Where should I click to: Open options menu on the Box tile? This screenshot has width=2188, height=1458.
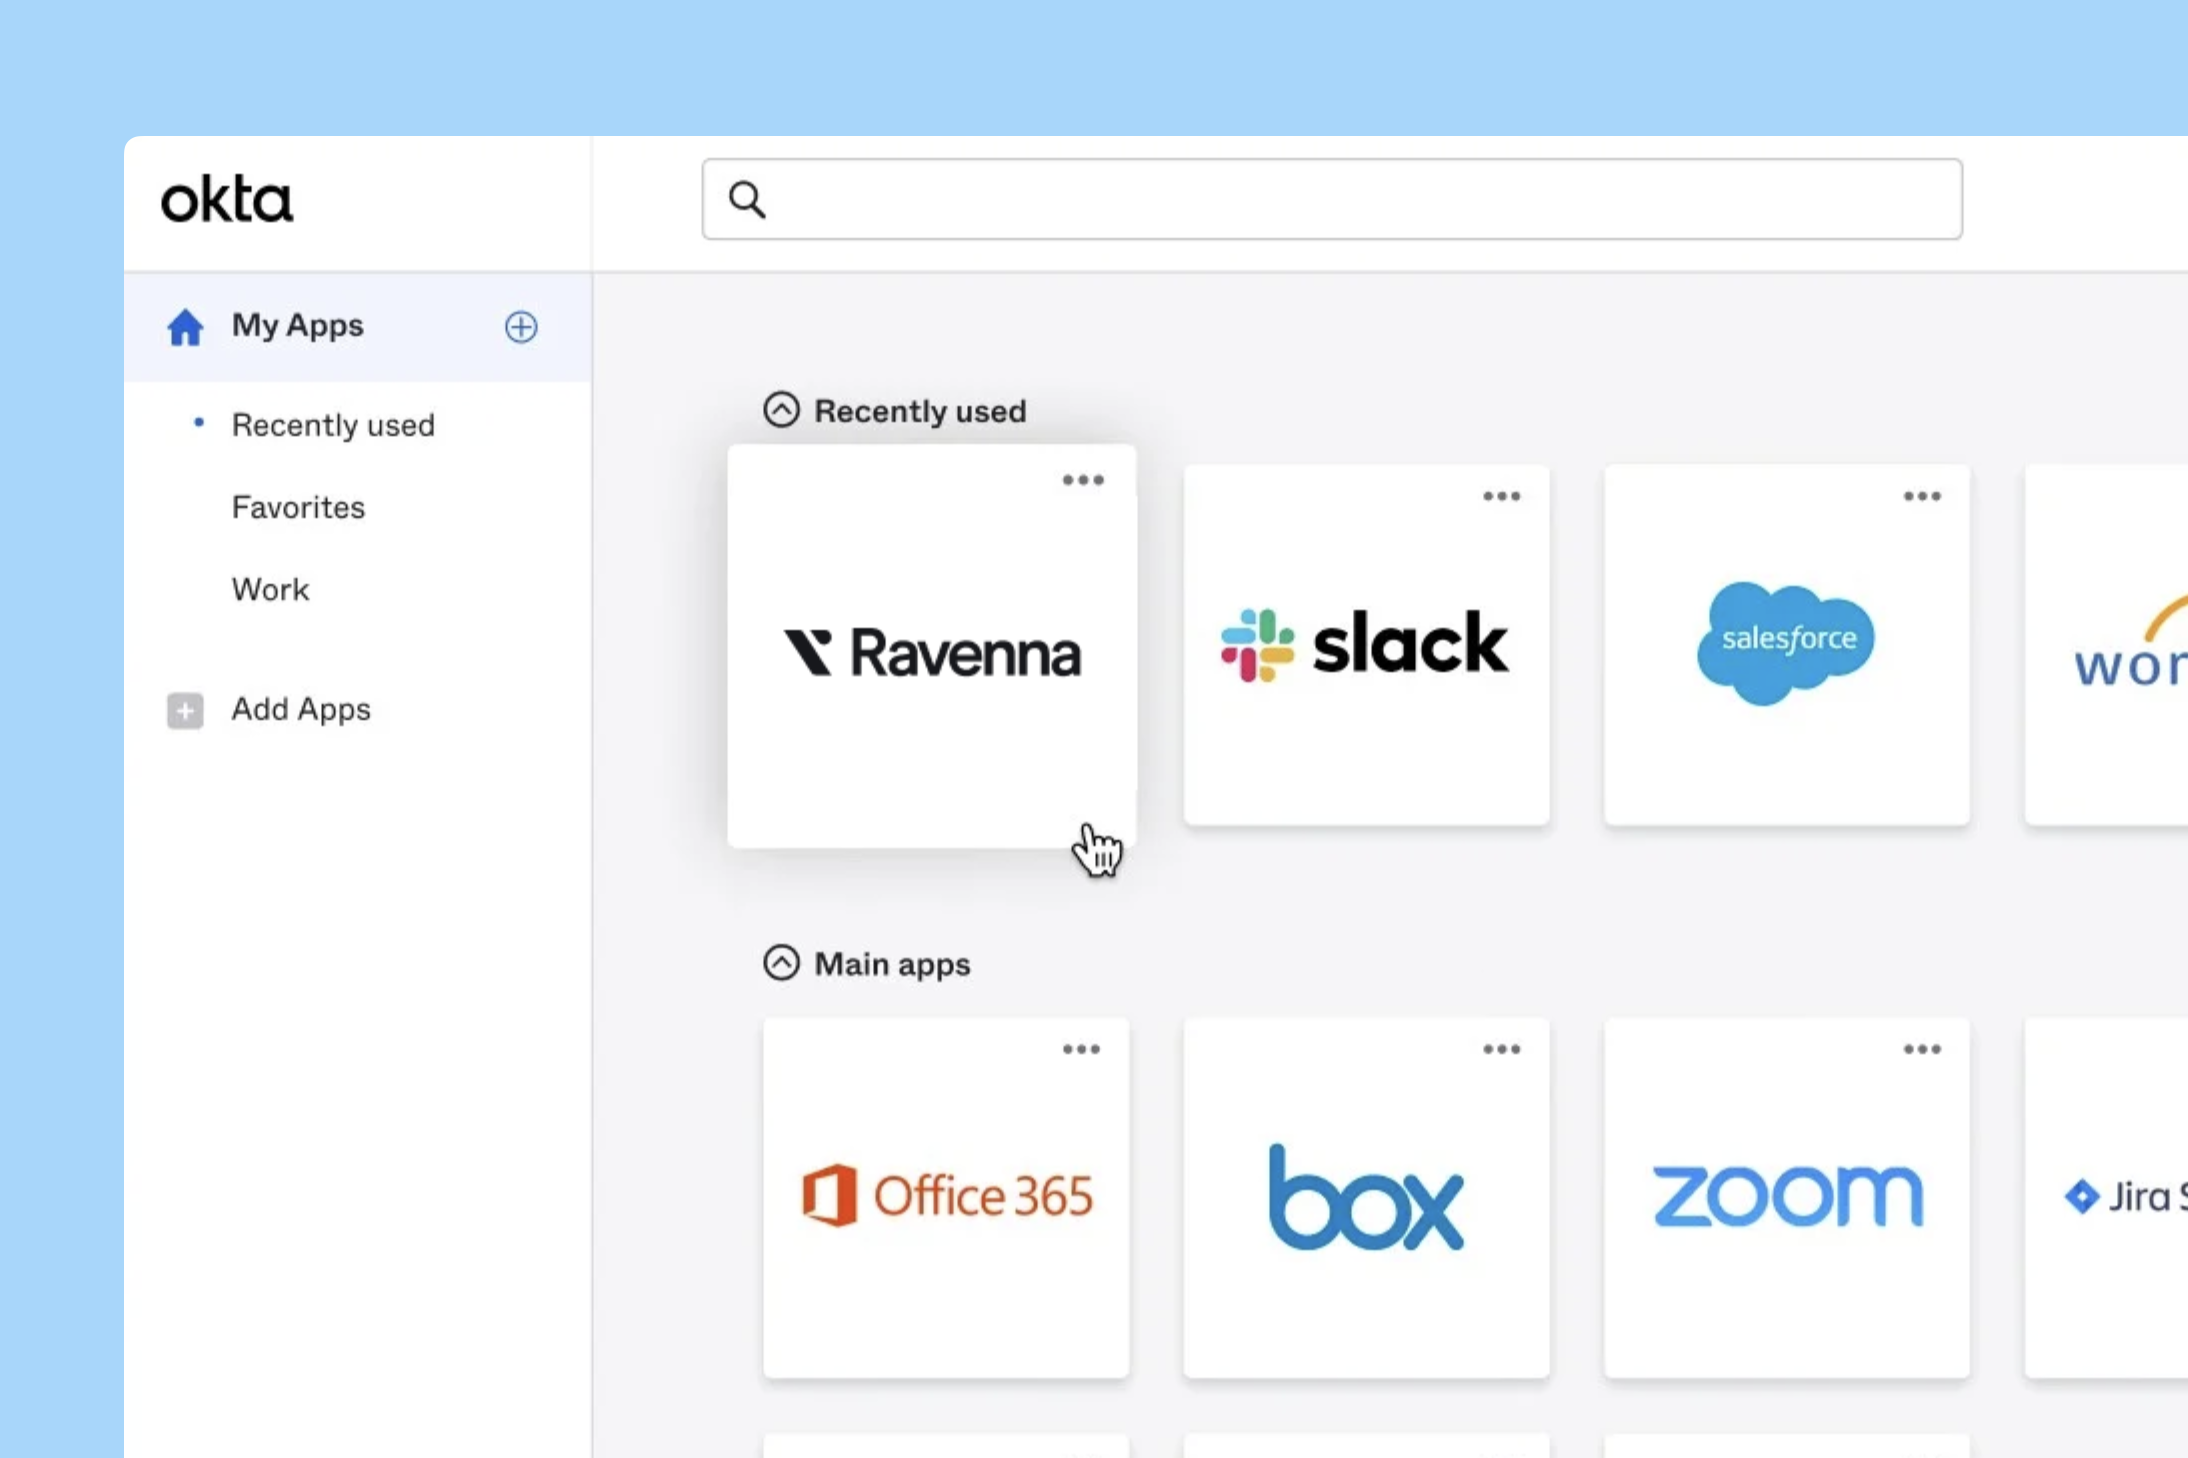pyautogui.click(x=1500, y=1049)
